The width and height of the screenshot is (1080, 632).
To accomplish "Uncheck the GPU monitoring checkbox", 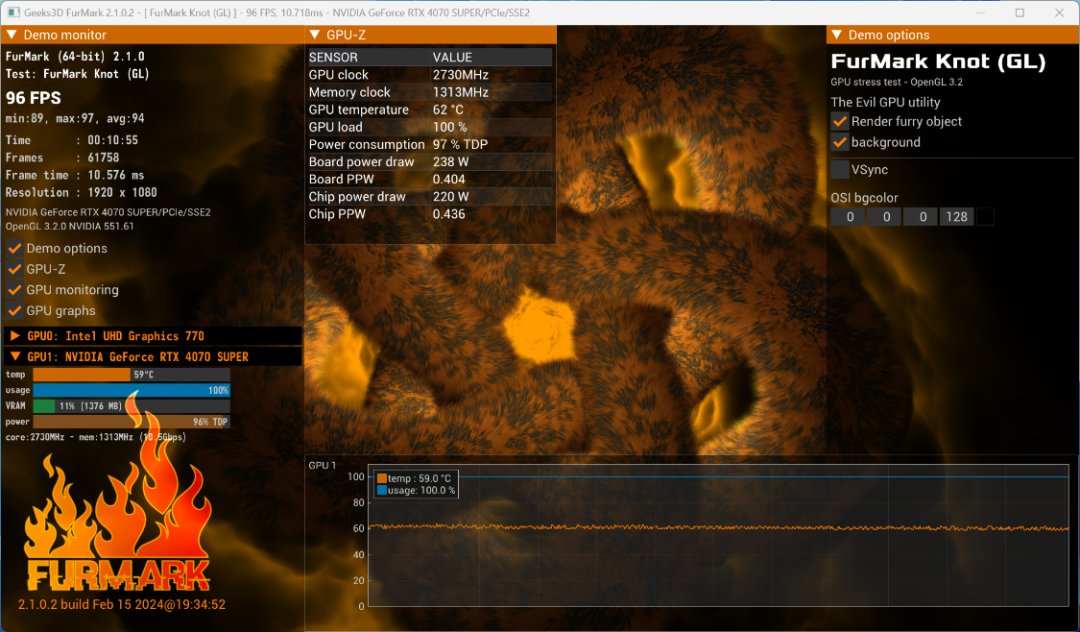I will point(14,290).
